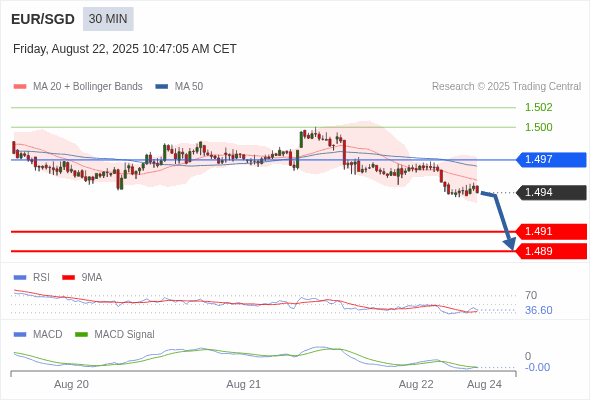Click the MA 20 + Bollinger Bands legend swatch

point(20,87)
